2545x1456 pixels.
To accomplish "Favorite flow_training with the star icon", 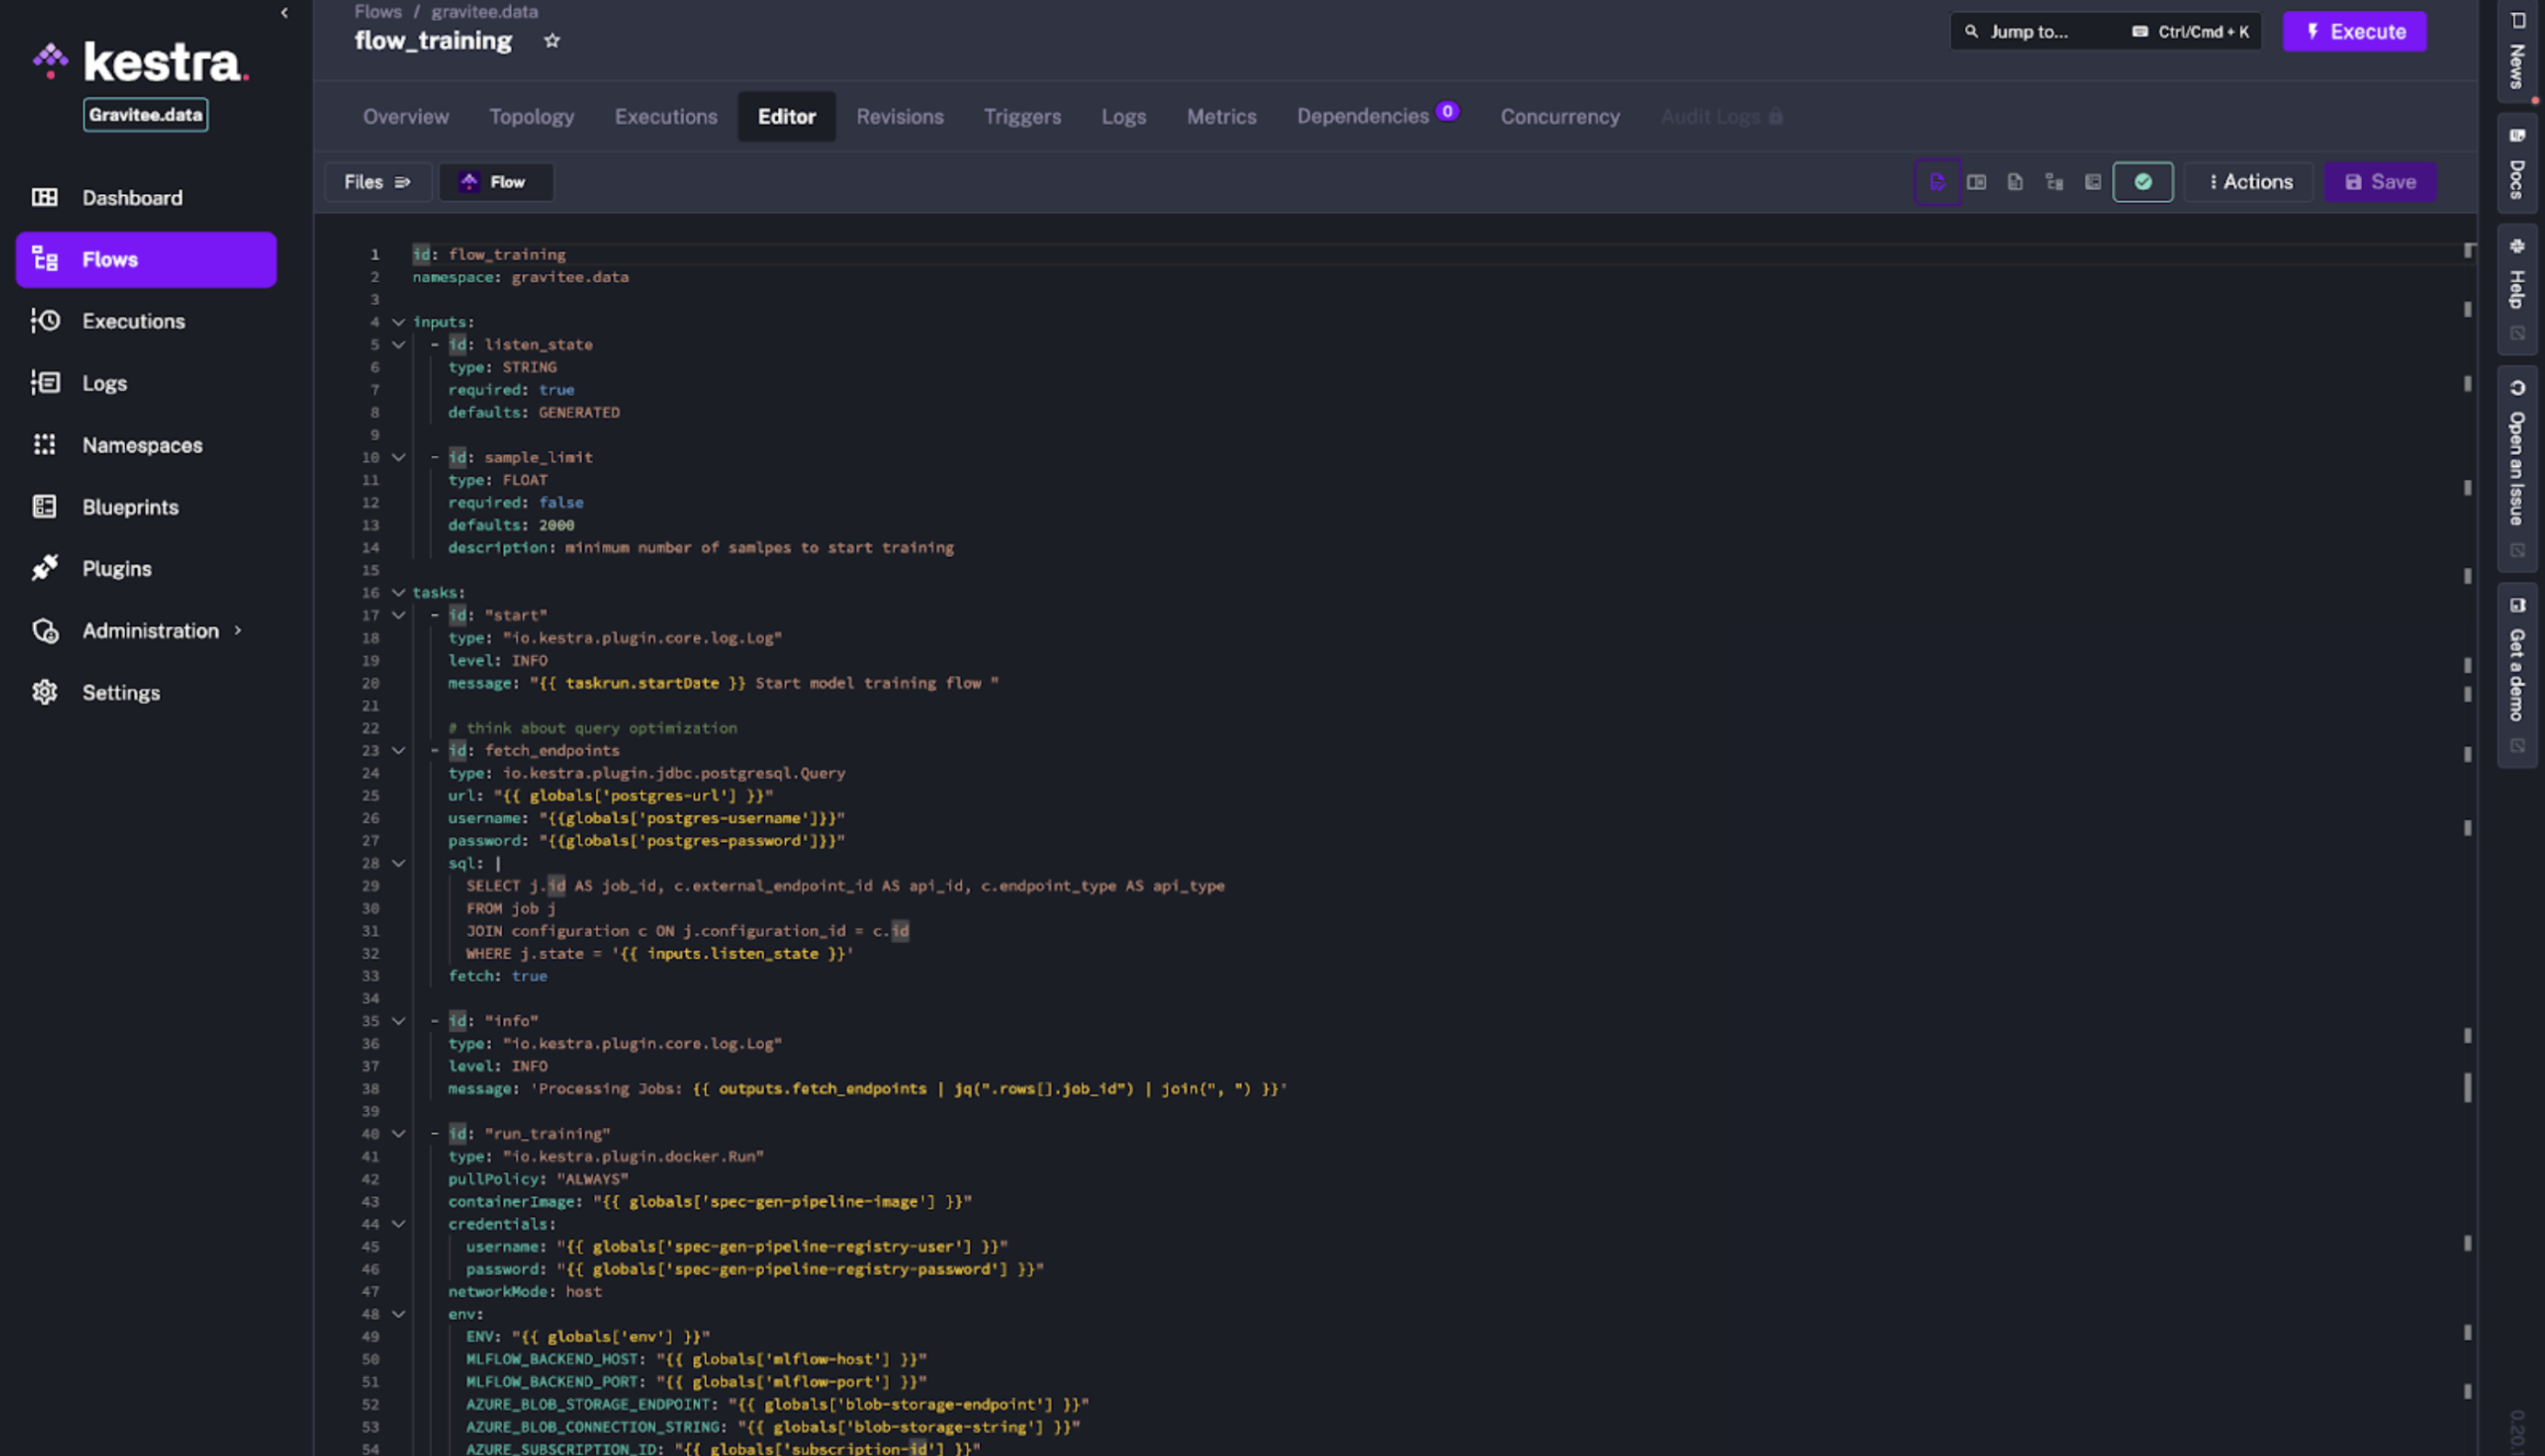I will (x=551, y=41).
